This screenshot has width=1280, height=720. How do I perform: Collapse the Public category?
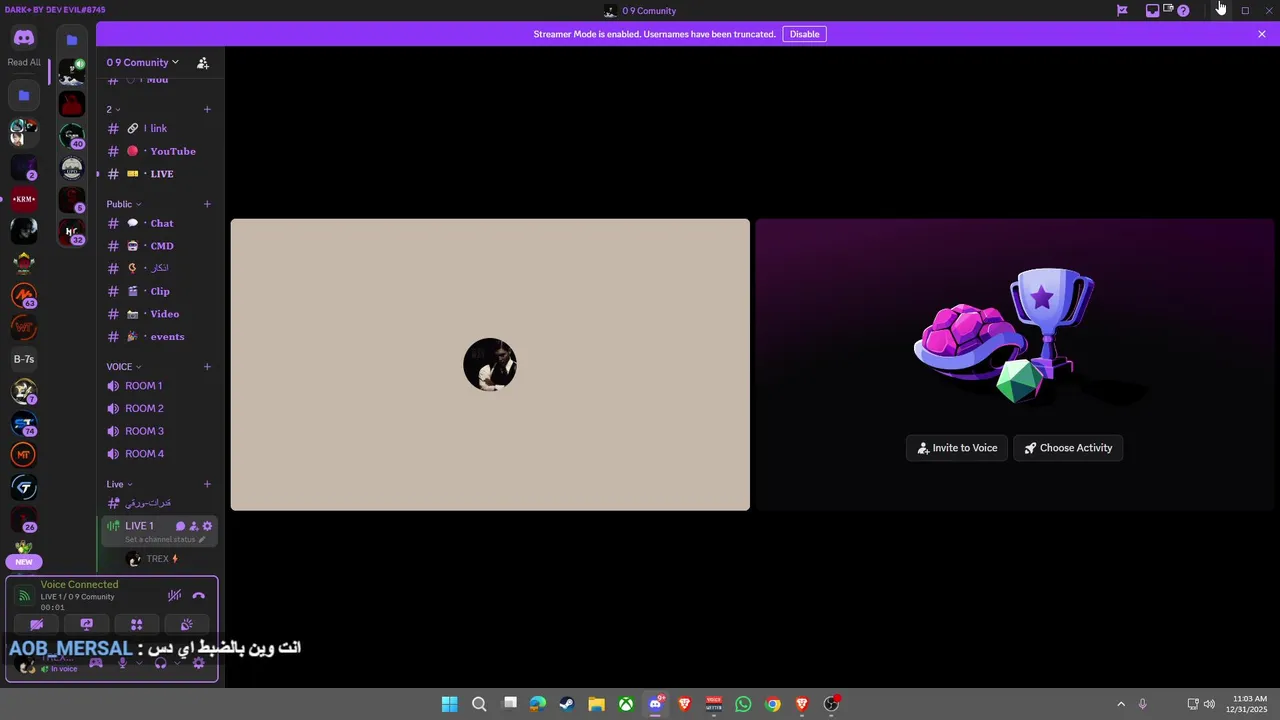click(124, 204)
